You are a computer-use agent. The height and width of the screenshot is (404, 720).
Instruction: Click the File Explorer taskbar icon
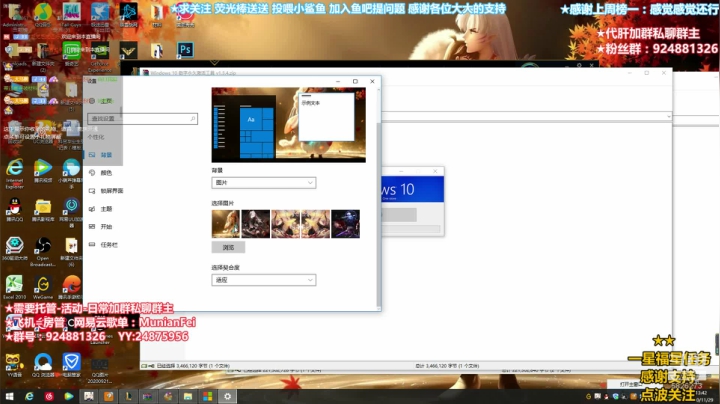[x=188, y=396]
